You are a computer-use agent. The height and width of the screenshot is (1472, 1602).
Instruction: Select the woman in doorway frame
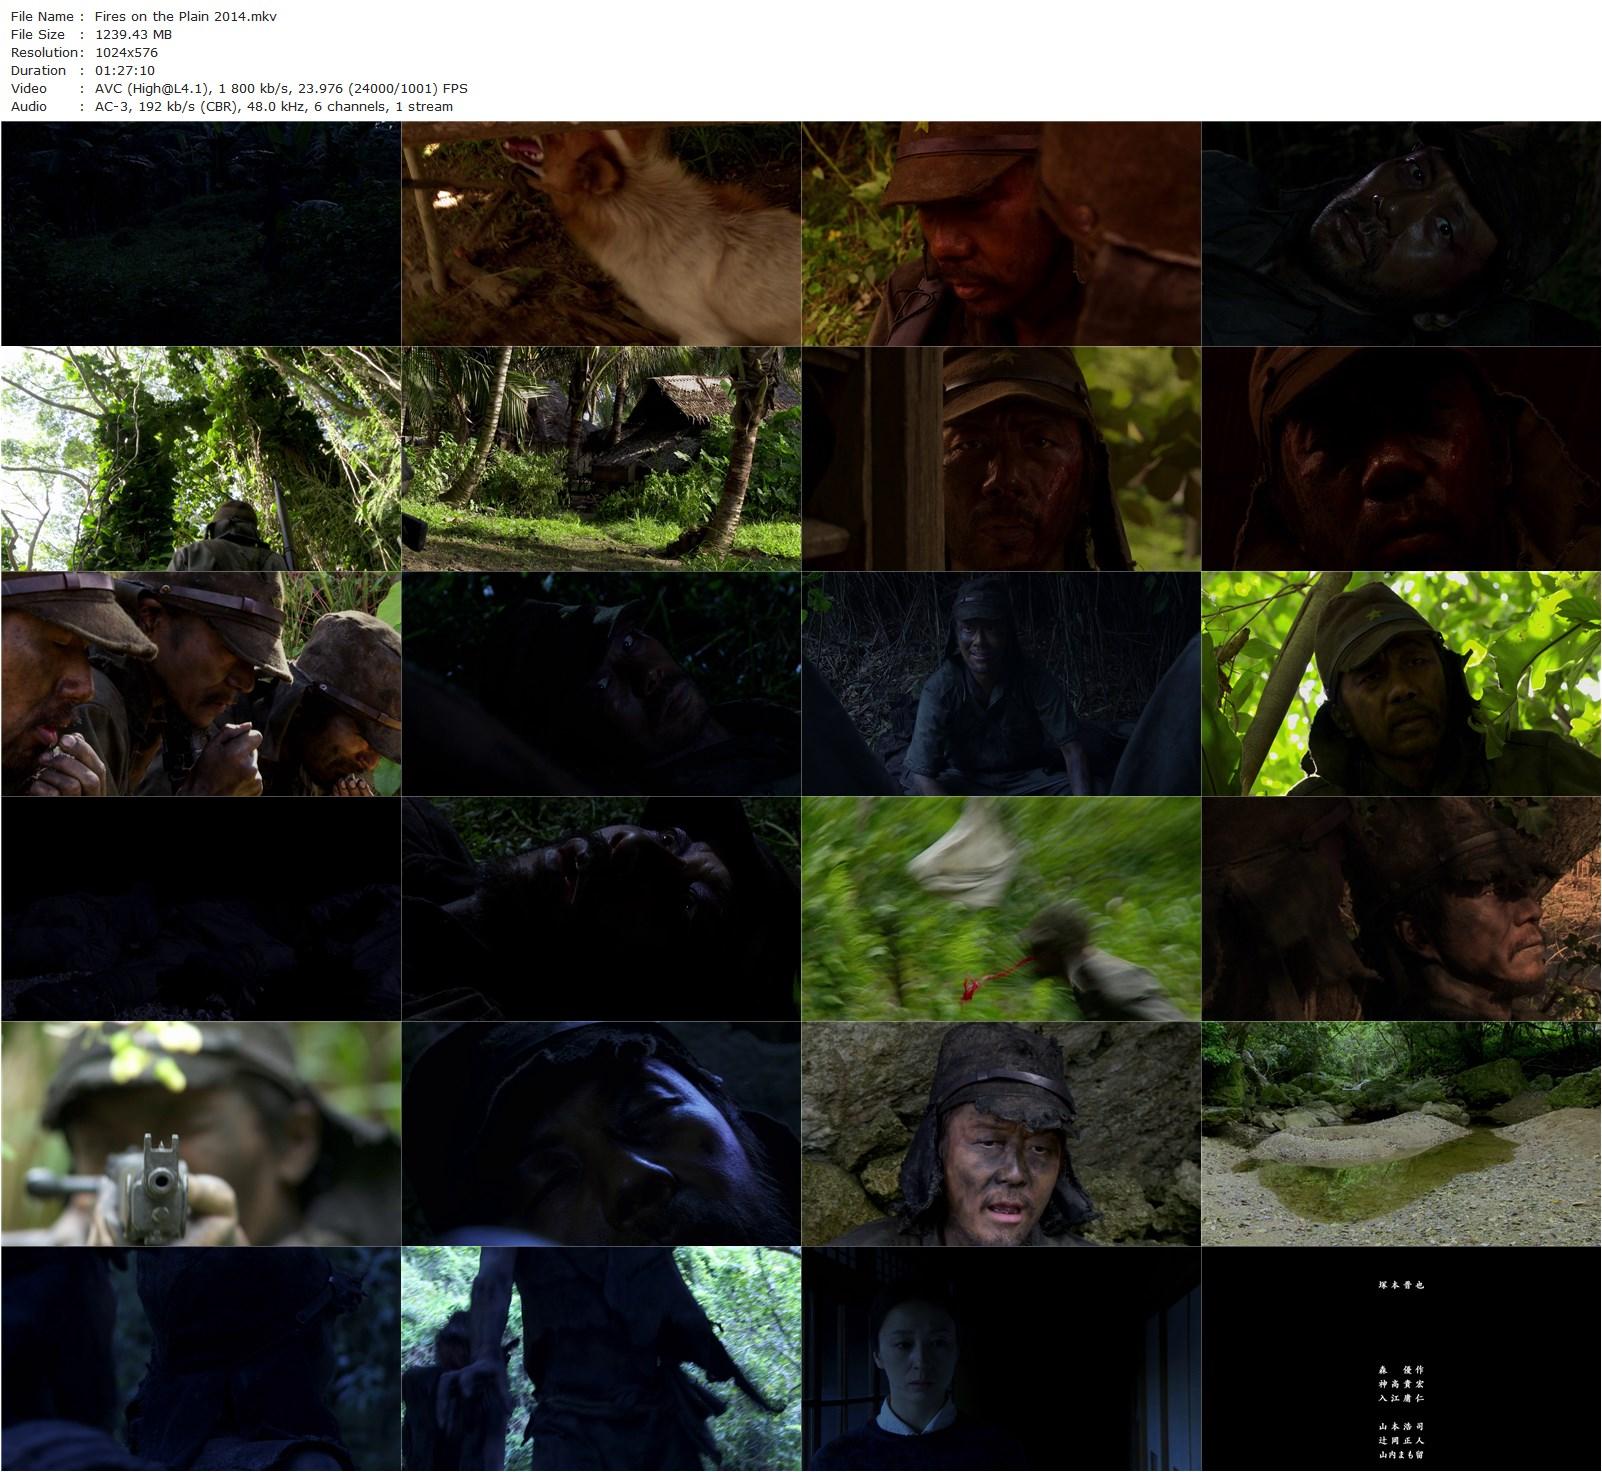tap(1001, 1359)
